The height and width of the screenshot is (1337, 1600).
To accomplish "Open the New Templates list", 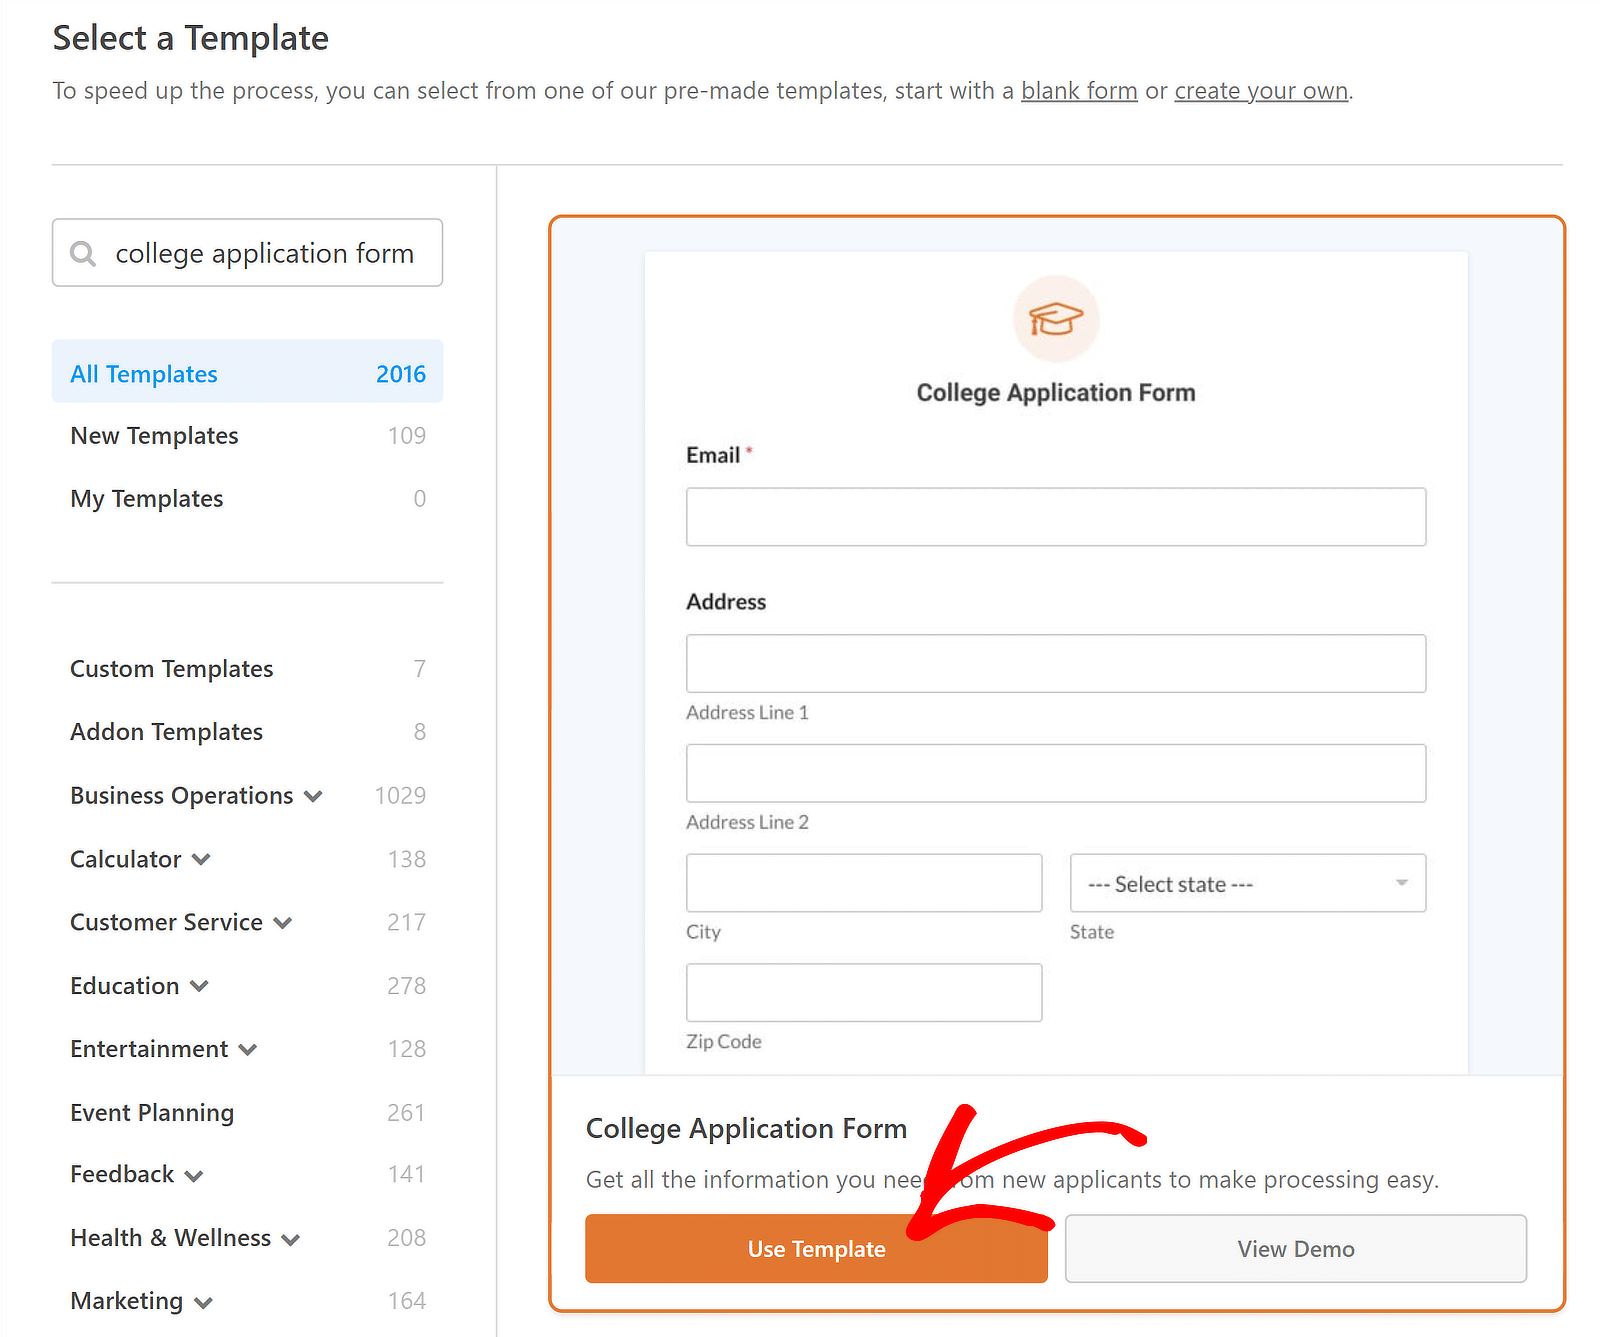I will coord(153,435).
